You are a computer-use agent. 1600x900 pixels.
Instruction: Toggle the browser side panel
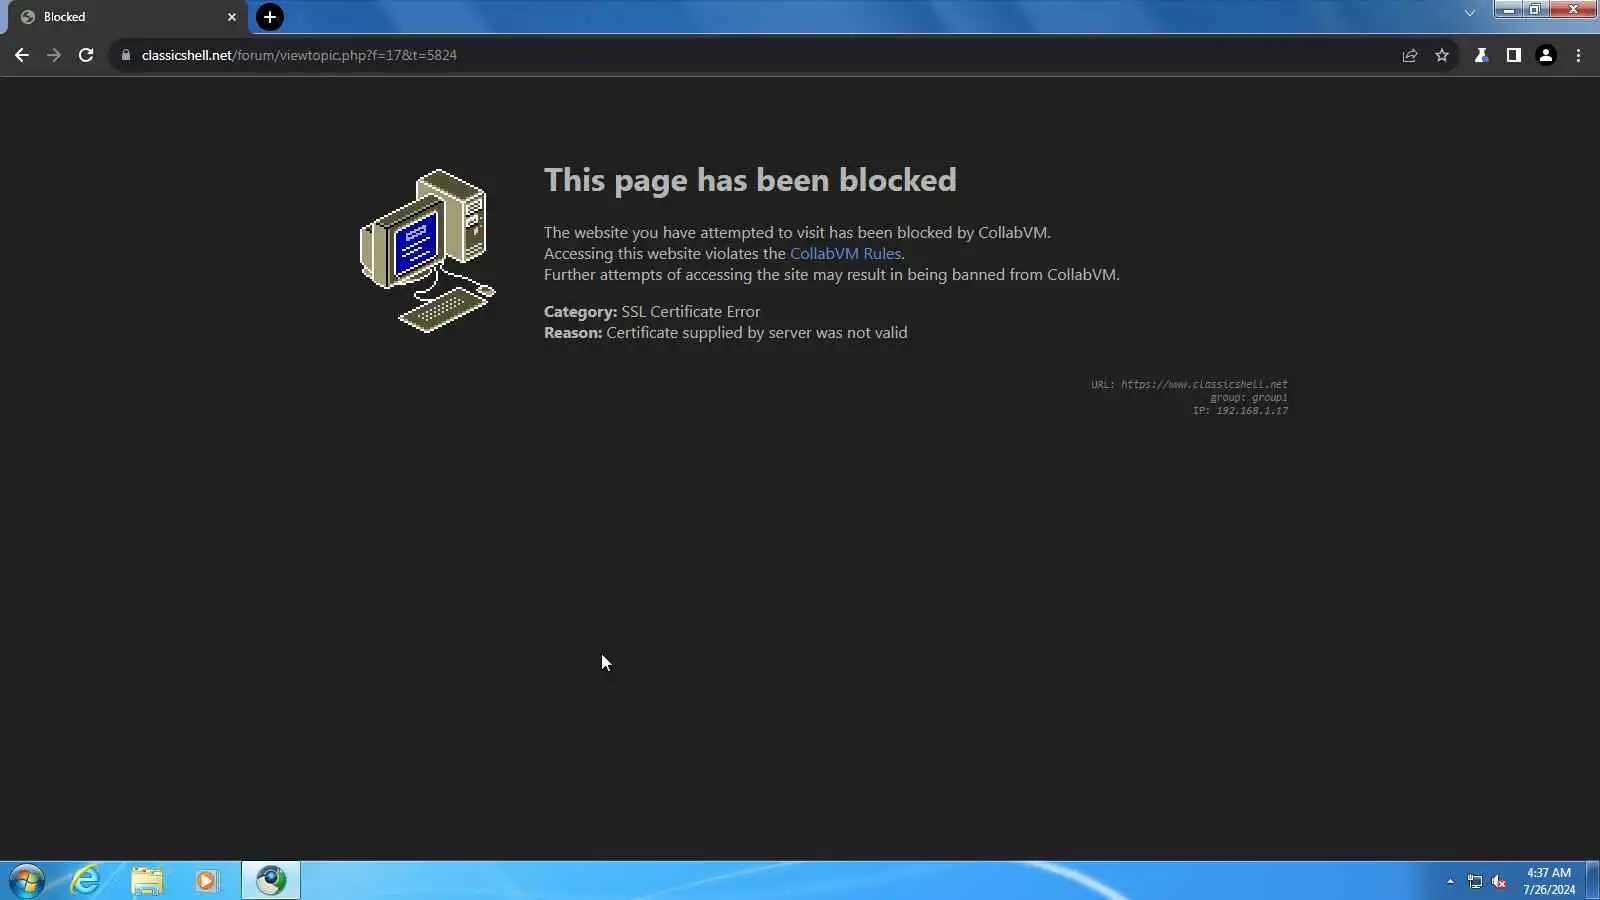(x=1514, y=55)
